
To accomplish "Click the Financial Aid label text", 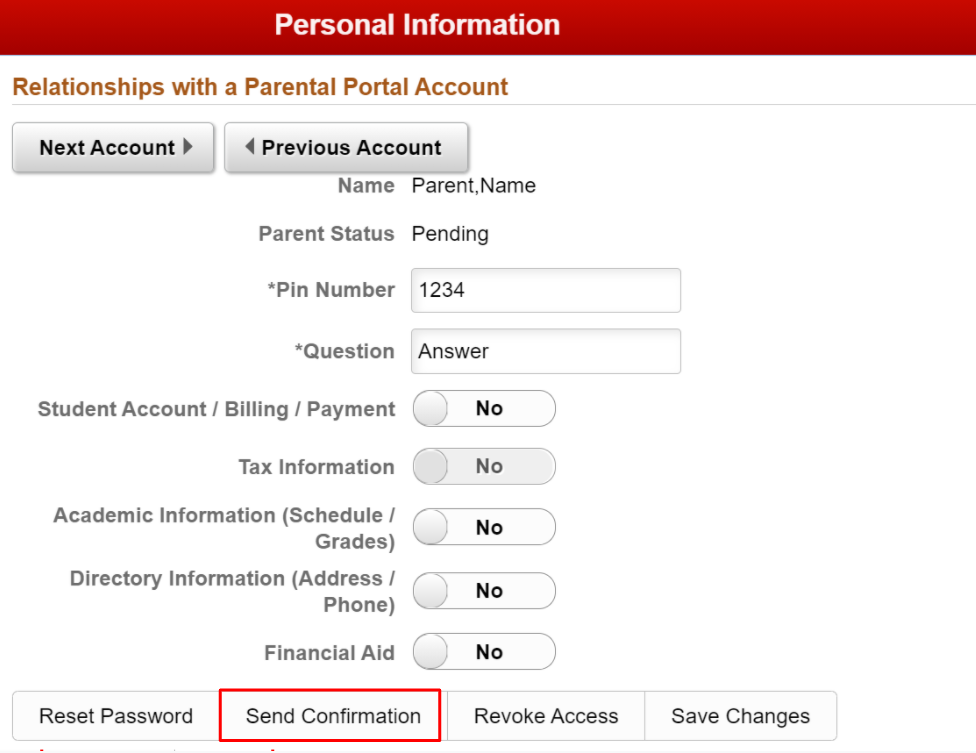I will [x=329, y=653].
